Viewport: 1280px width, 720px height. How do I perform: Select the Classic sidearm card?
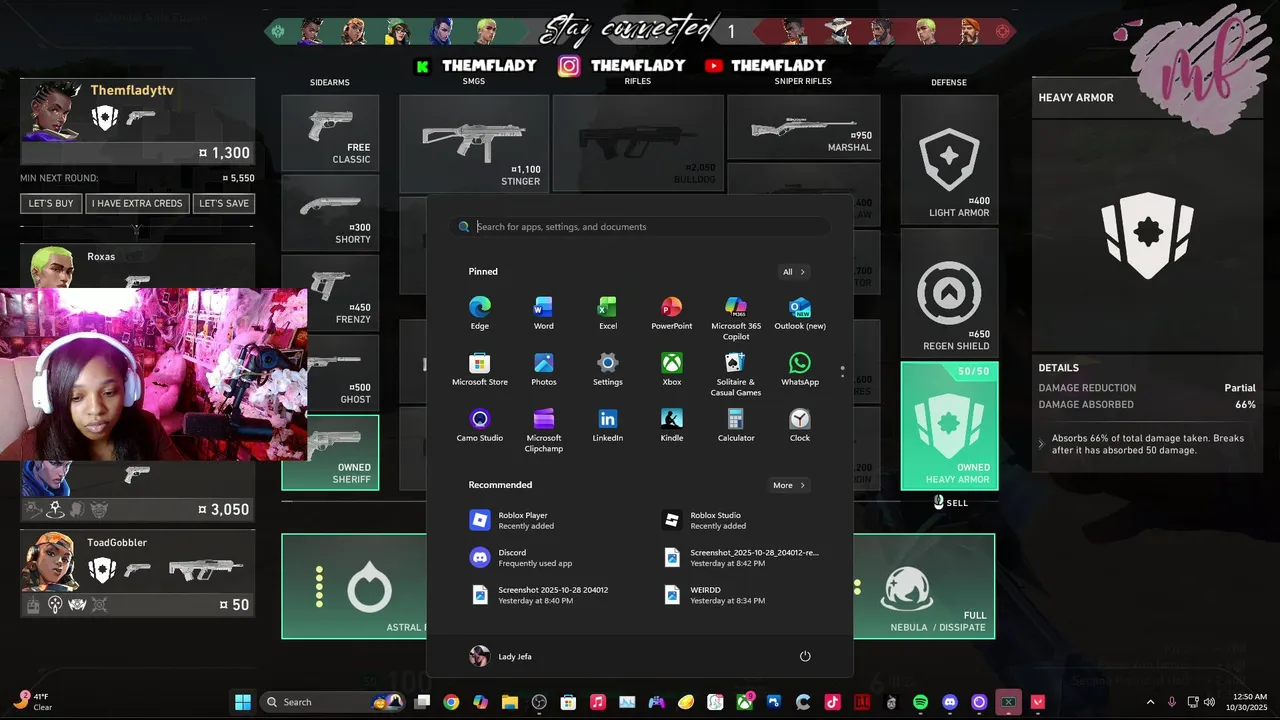pyautogui.click(x=330, y=133)
